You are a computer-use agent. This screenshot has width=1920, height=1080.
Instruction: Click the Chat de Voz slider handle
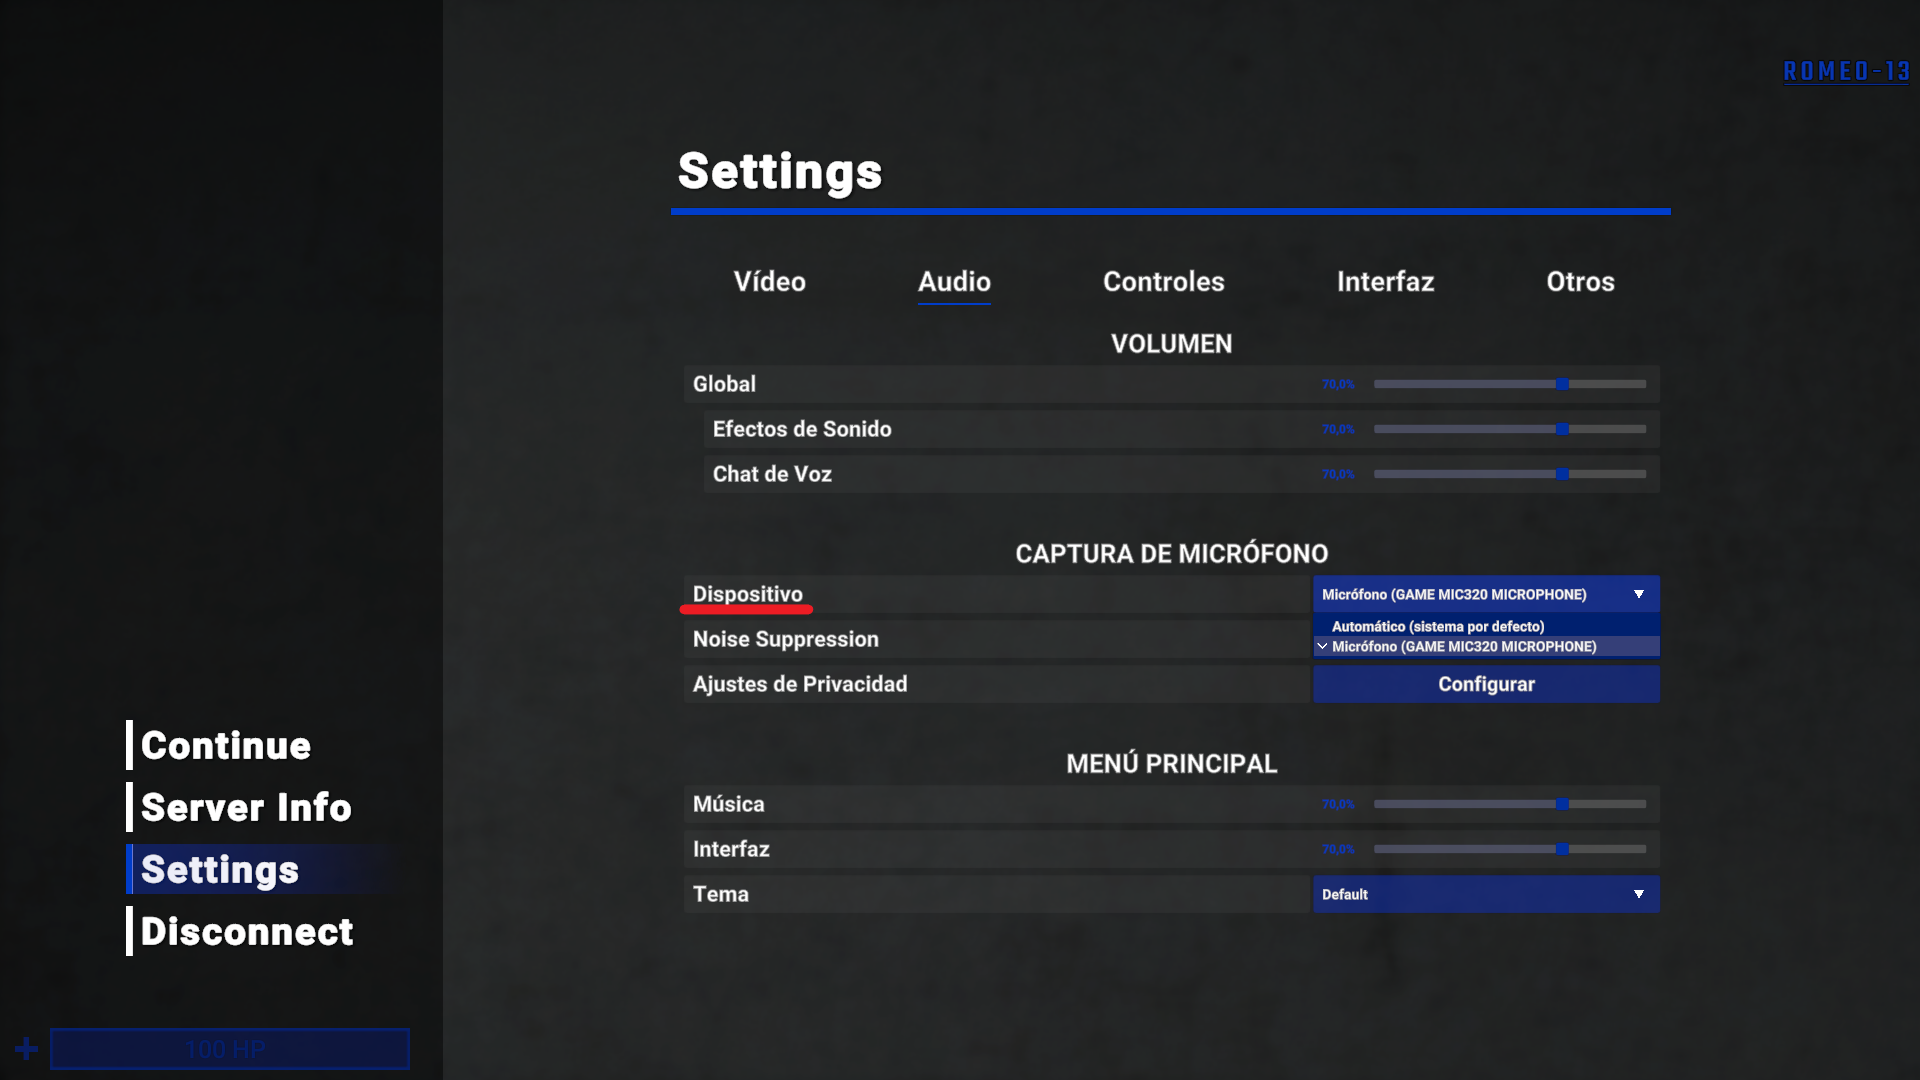click(1562, 474)
